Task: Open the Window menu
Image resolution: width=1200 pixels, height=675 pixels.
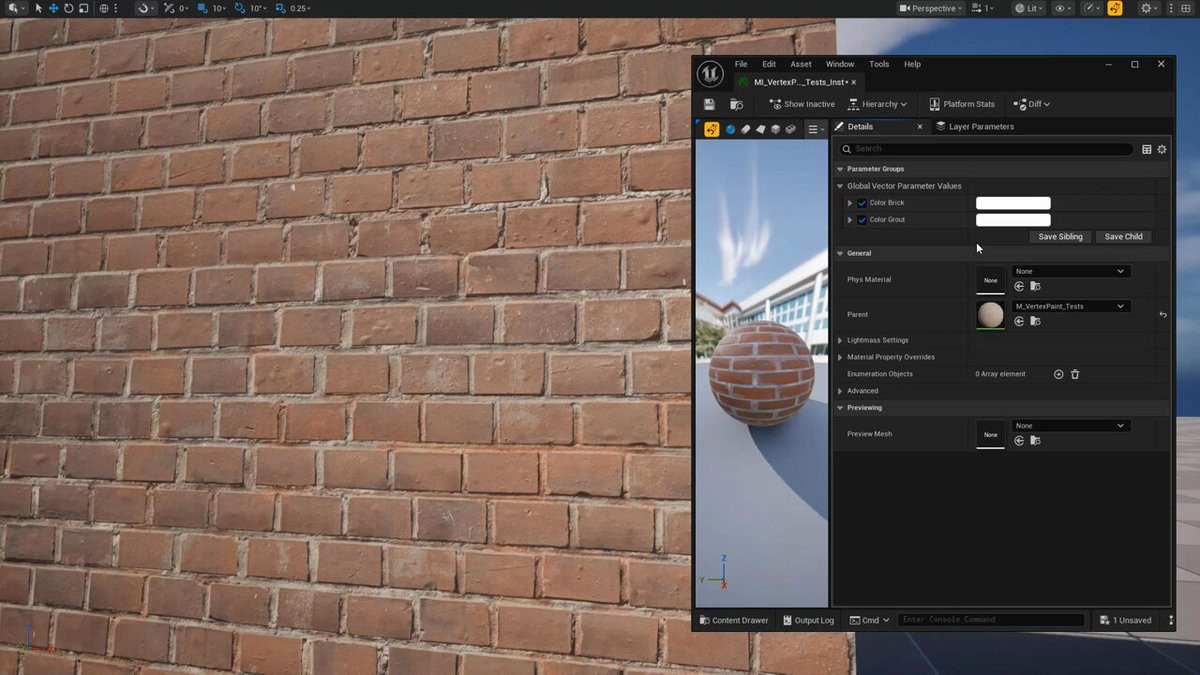Action: [x=840, y=64]
